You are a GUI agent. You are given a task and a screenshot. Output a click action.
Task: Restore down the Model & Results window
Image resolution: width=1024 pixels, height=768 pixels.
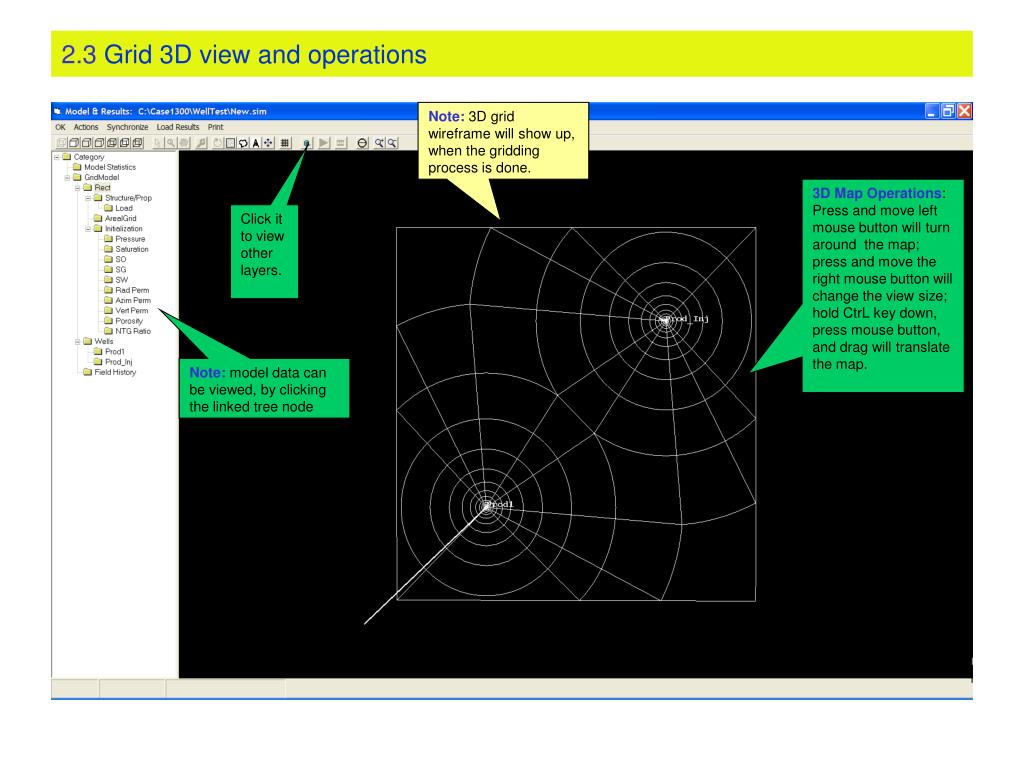tap(948, 111)
